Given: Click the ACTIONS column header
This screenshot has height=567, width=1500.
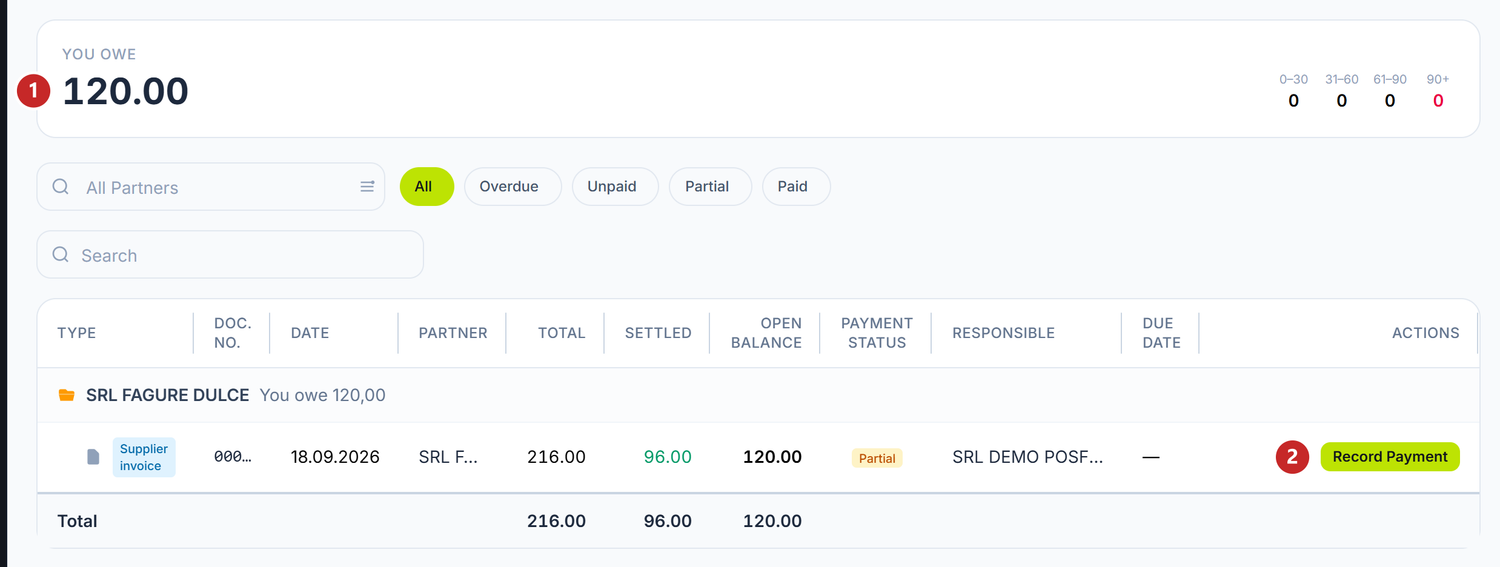Looking at the screenshot, I should (1426, 333).
